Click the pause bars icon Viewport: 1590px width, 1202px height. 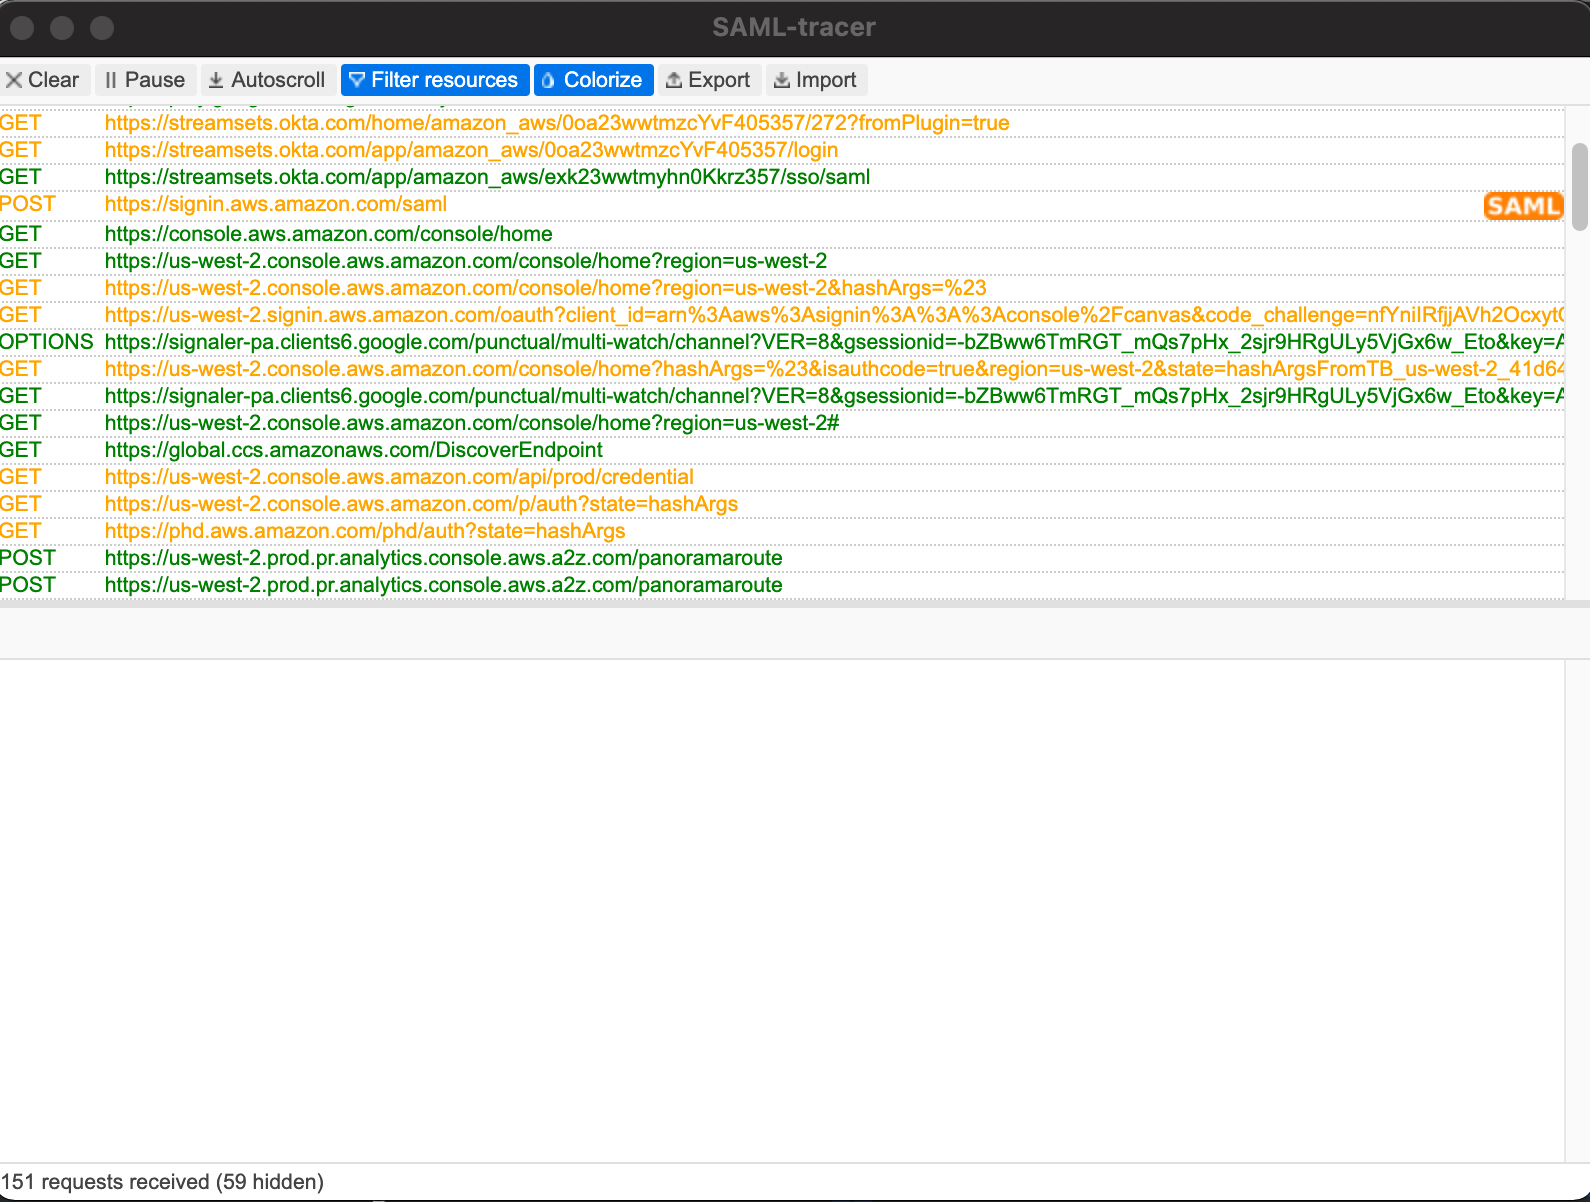coord(111,80)
